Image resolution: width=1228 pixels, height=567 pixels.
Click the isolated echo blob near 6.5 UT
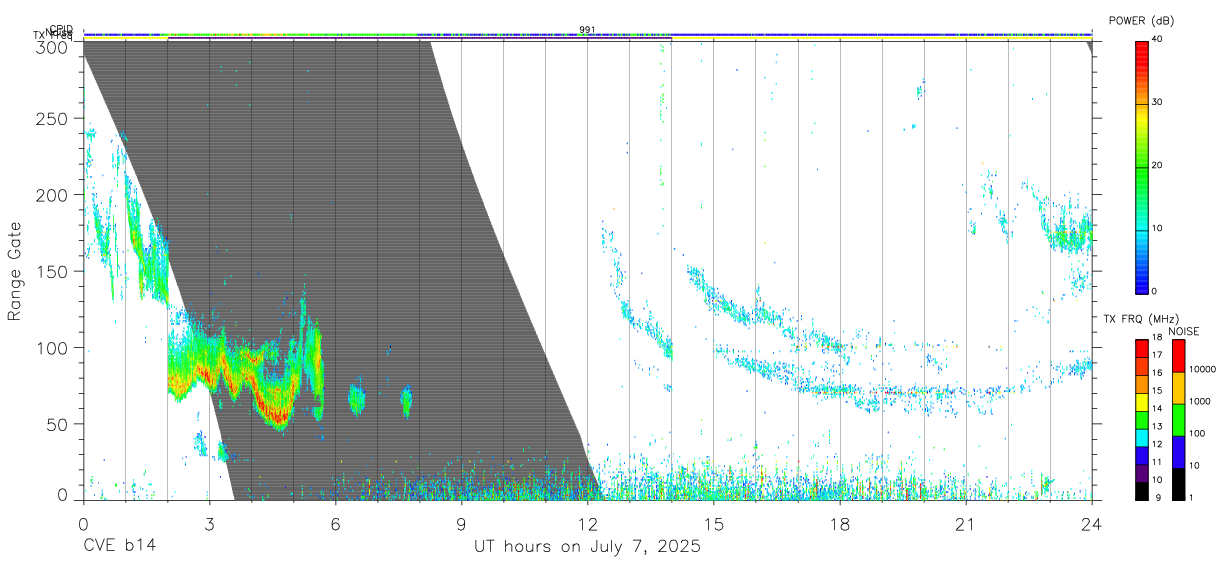click(x=356, y=400)
